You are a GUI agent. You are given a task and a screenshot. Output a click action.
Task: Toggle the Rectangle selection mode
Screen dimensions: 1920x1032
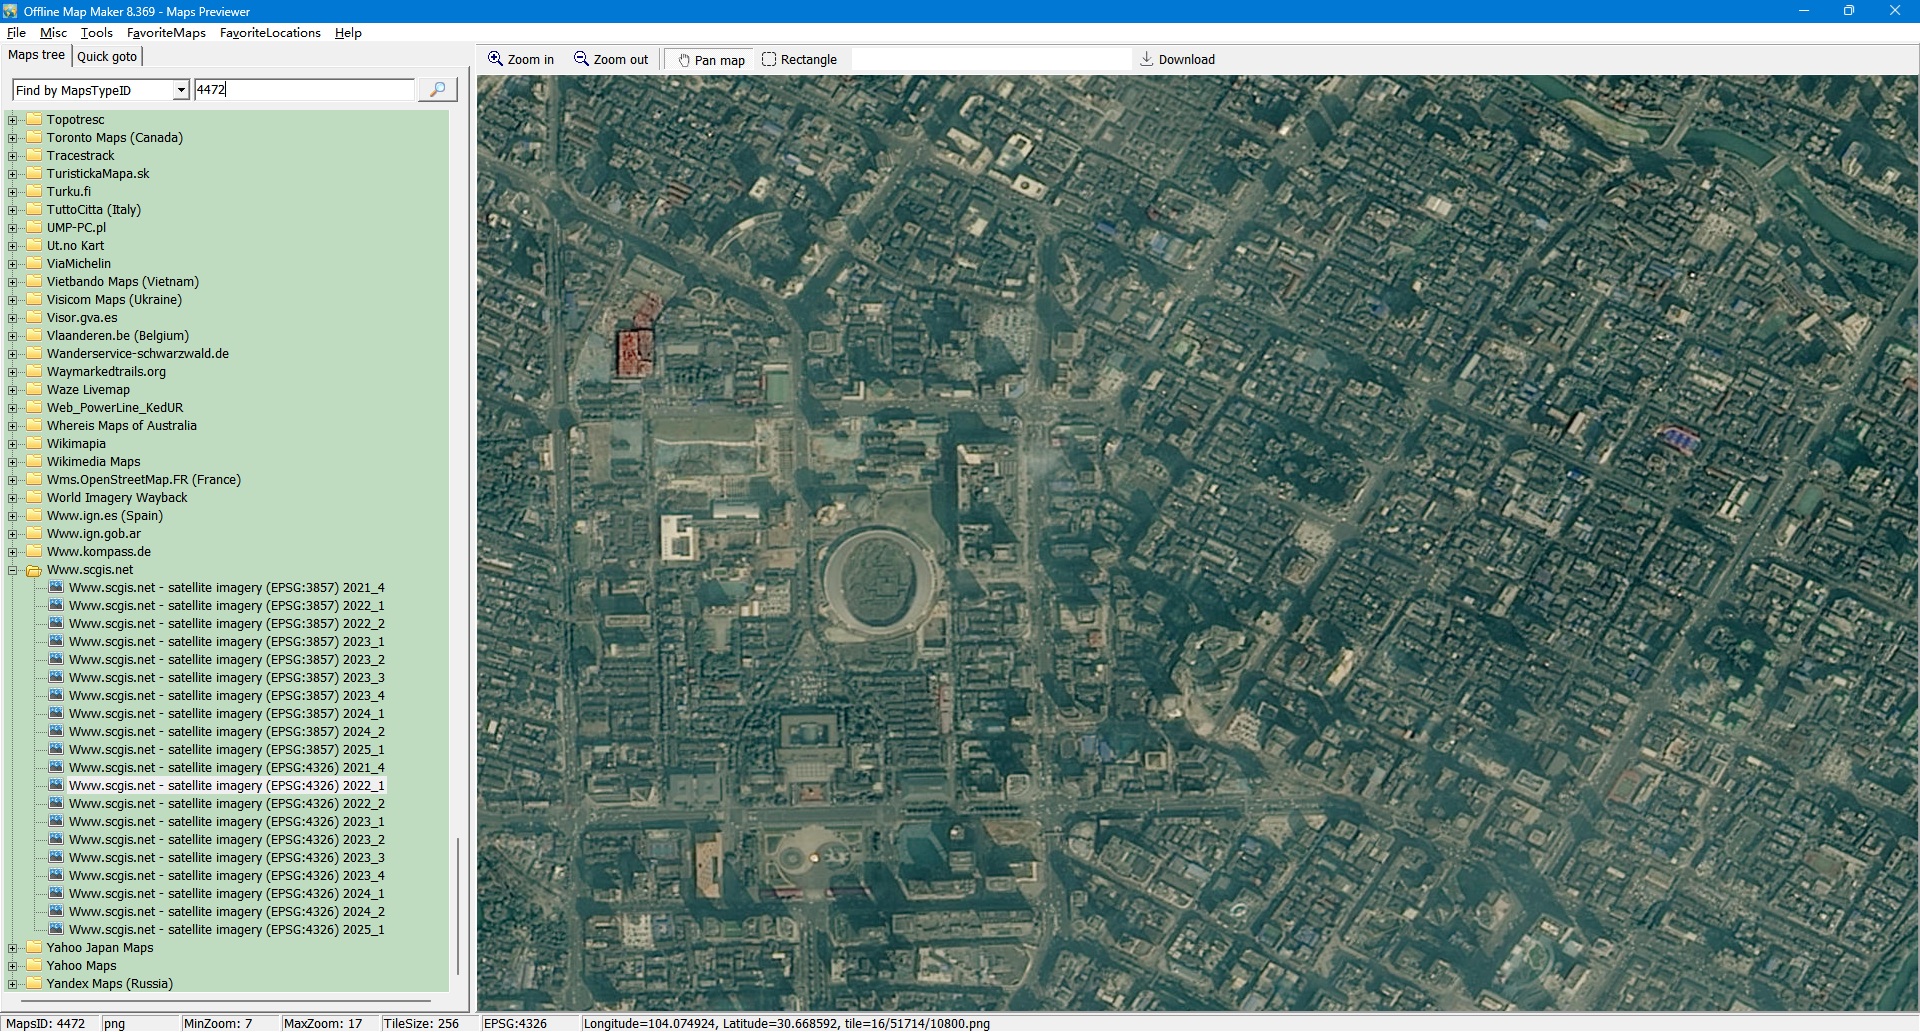point(799,60)
